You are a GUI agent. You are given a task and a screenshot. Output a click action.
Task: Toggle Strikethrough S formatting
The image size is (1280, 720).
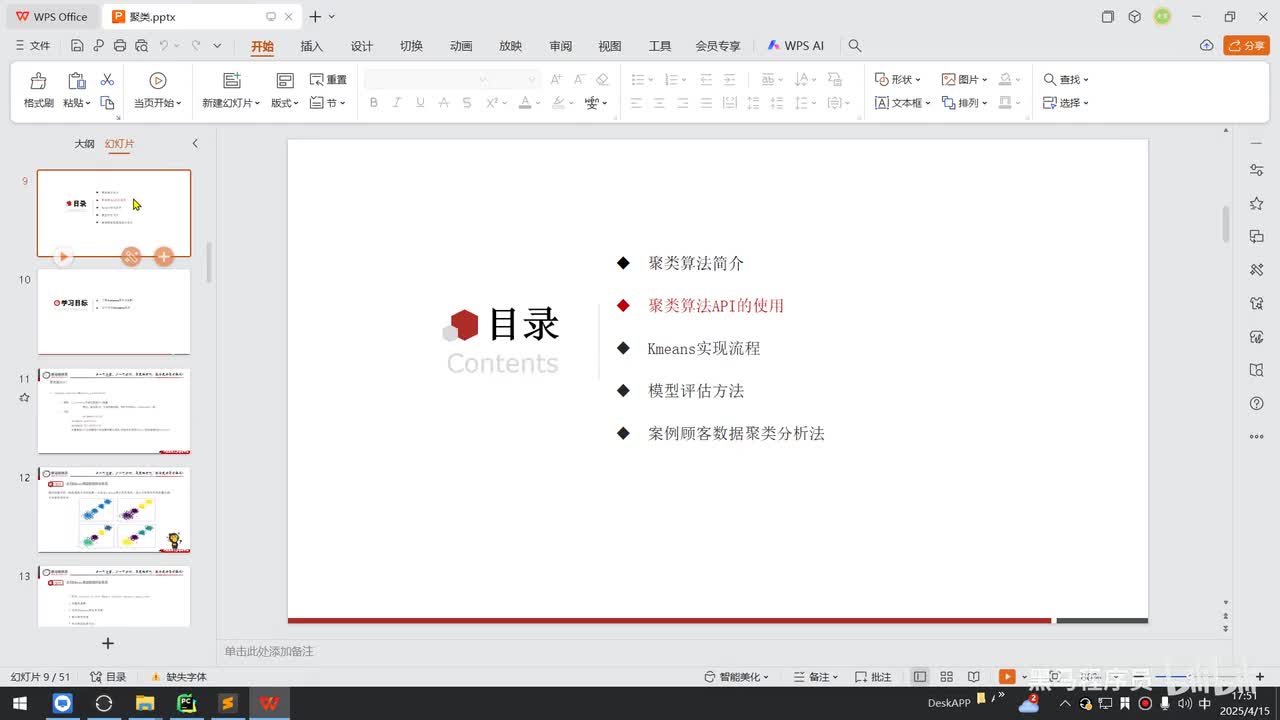468,103
